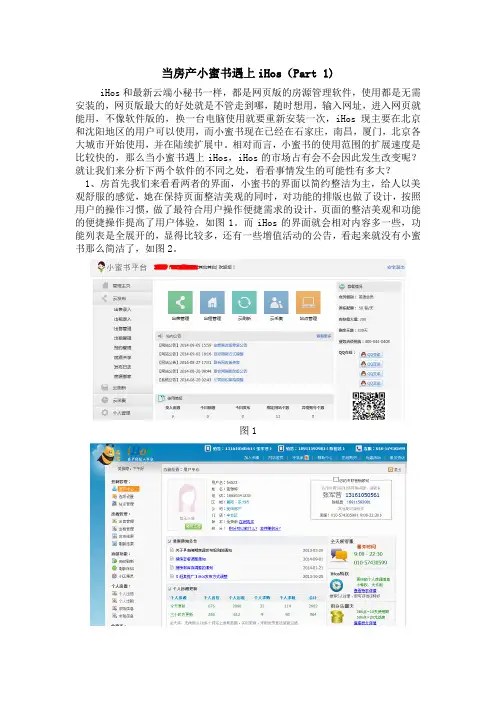Click the gear icon at bottom of 小蜜书 sidebar
This screenshot has height=702, width=496.
click(x=105, y=412)
